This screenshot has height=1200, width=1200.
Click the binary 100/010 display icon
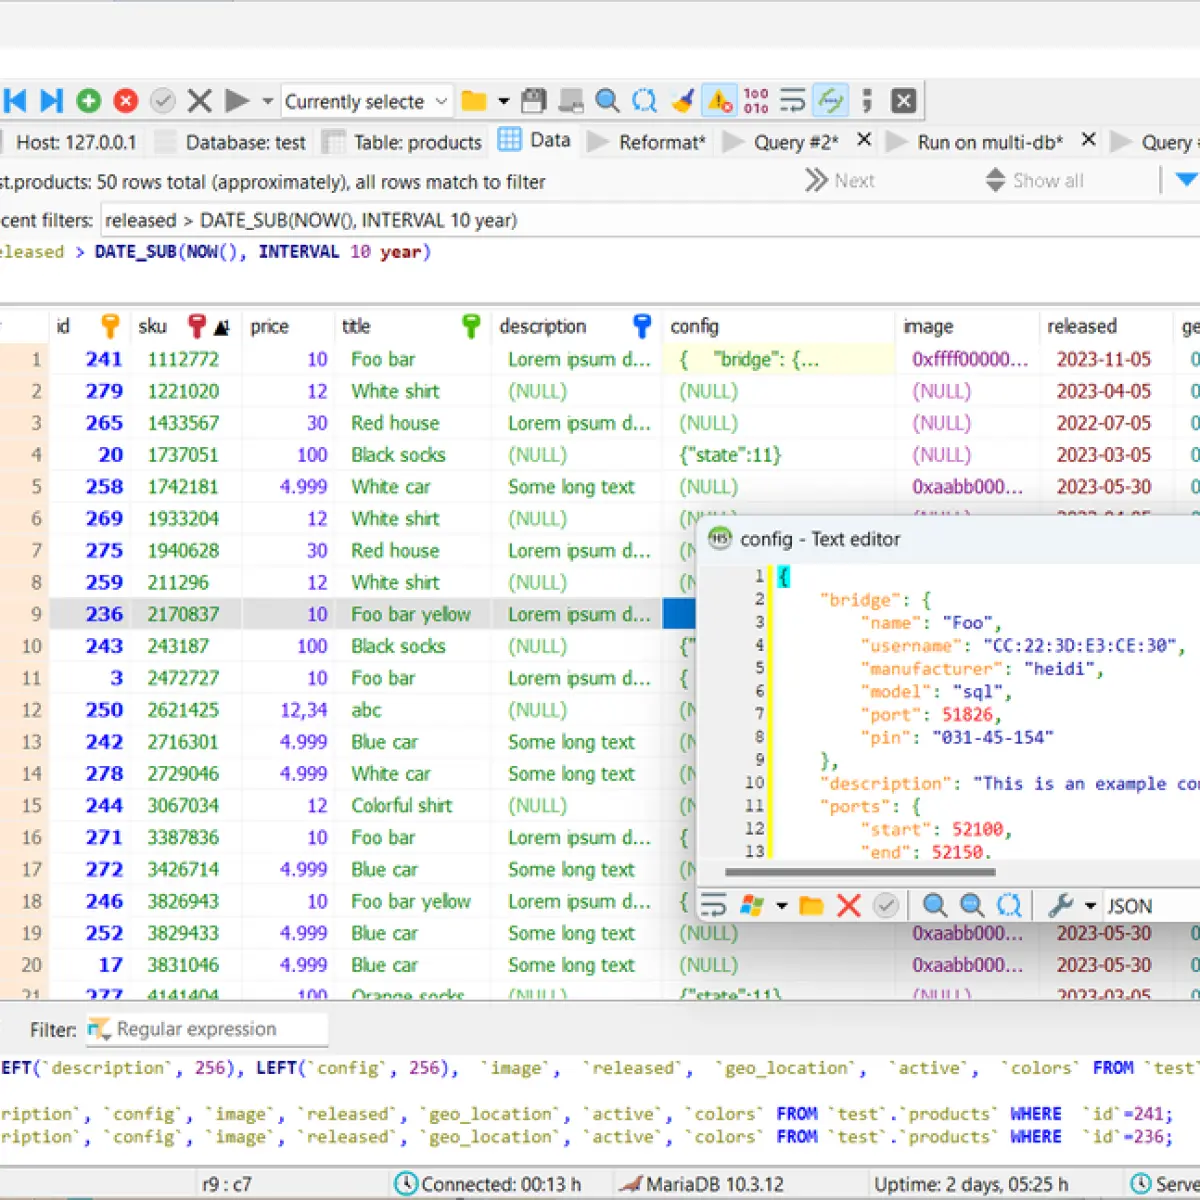(x=756, y=101)
